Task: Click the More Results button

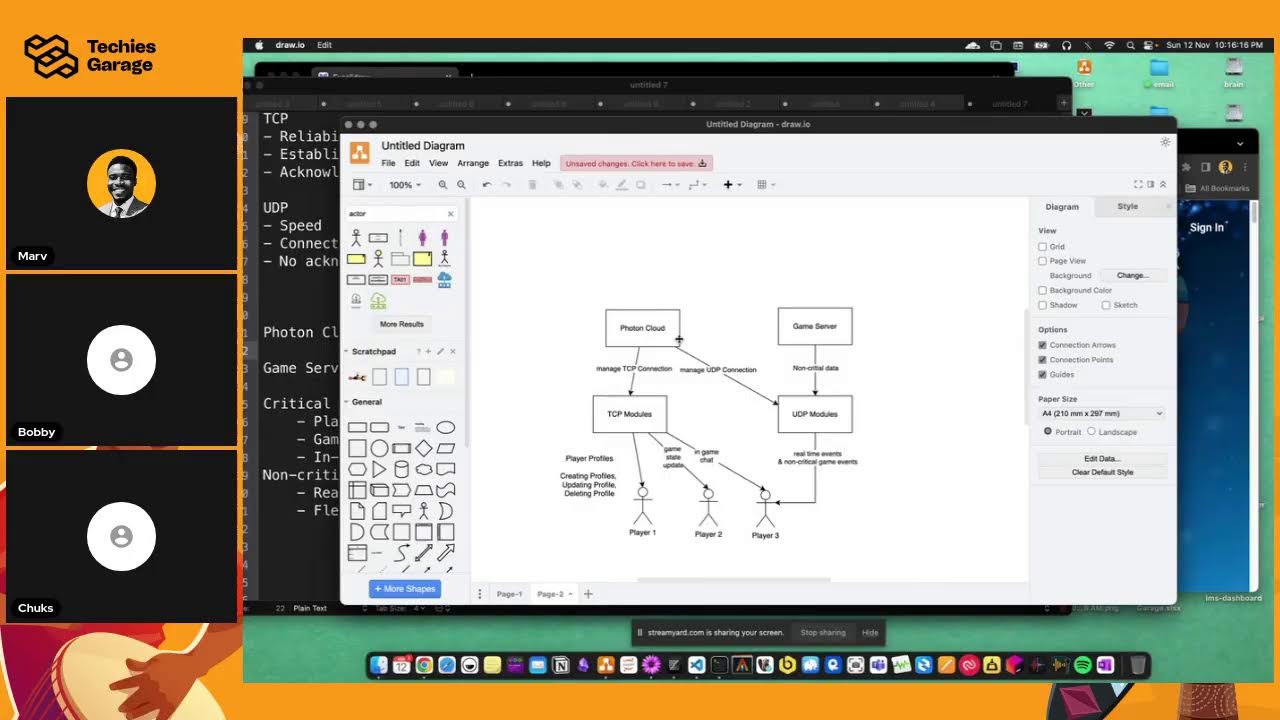Action: click(x=402, y=324)
